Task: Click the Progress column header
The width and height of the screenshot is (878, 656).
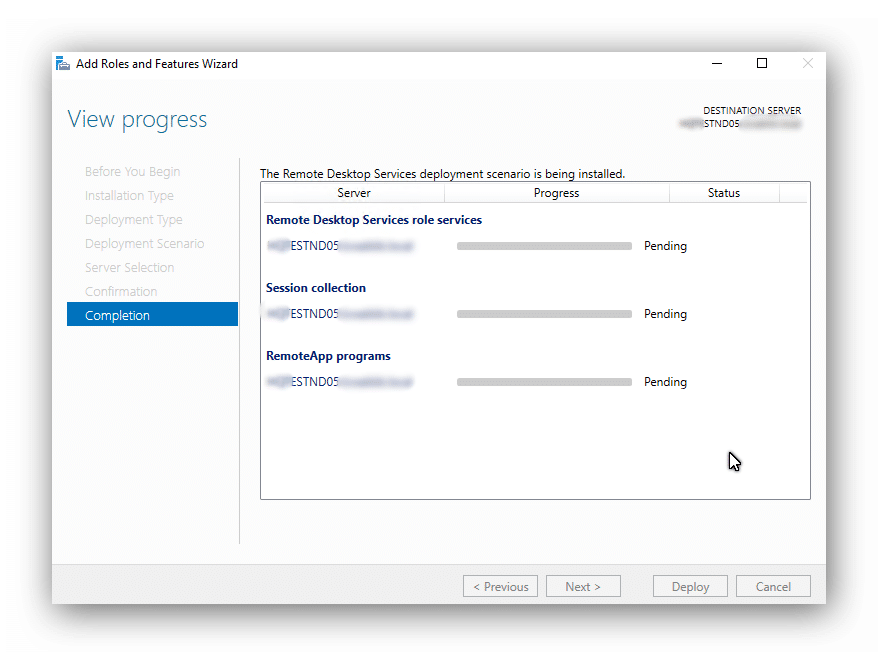Action: (x=557, y=193)
